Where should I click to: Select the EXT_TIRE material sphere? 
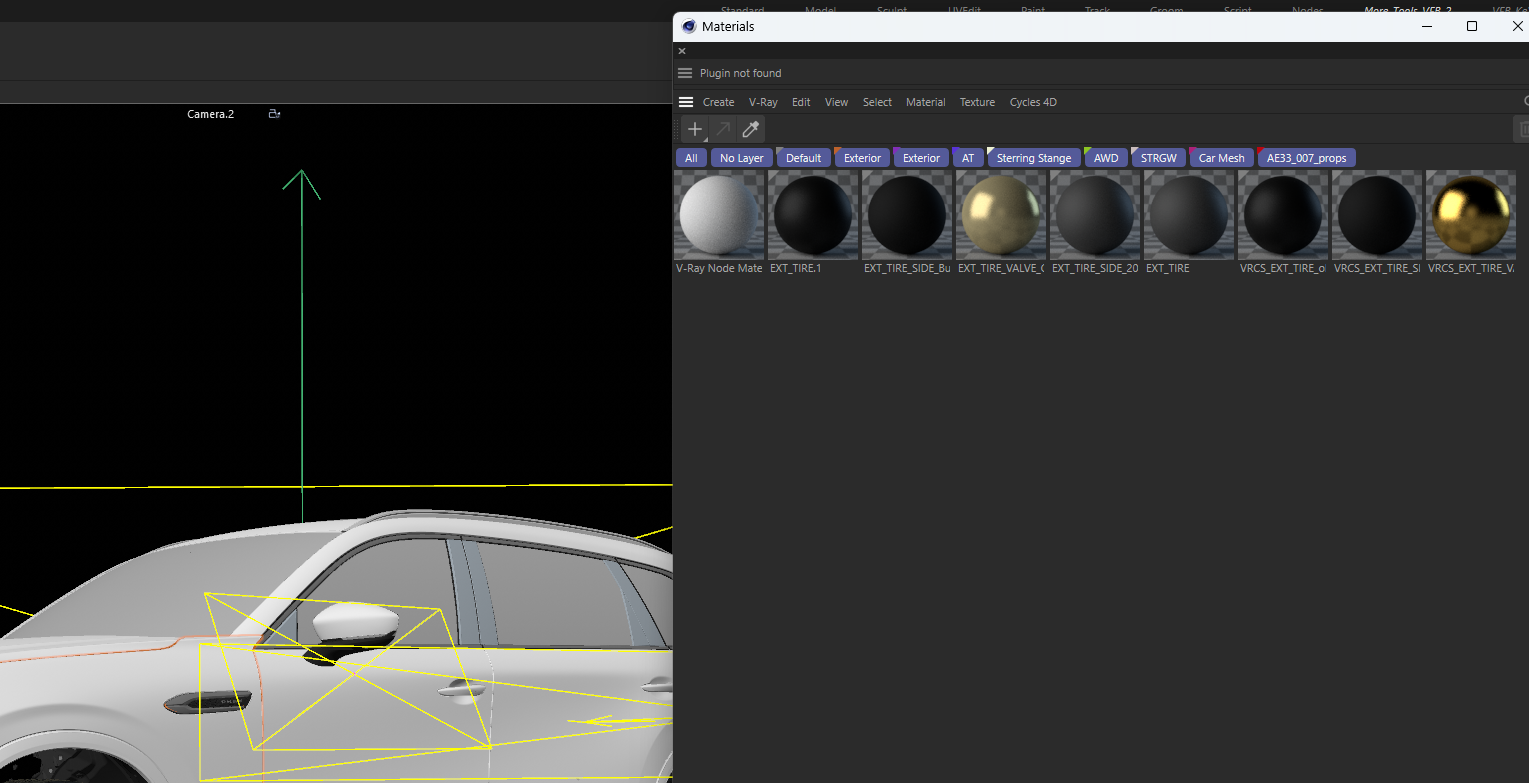point(1190,215)
